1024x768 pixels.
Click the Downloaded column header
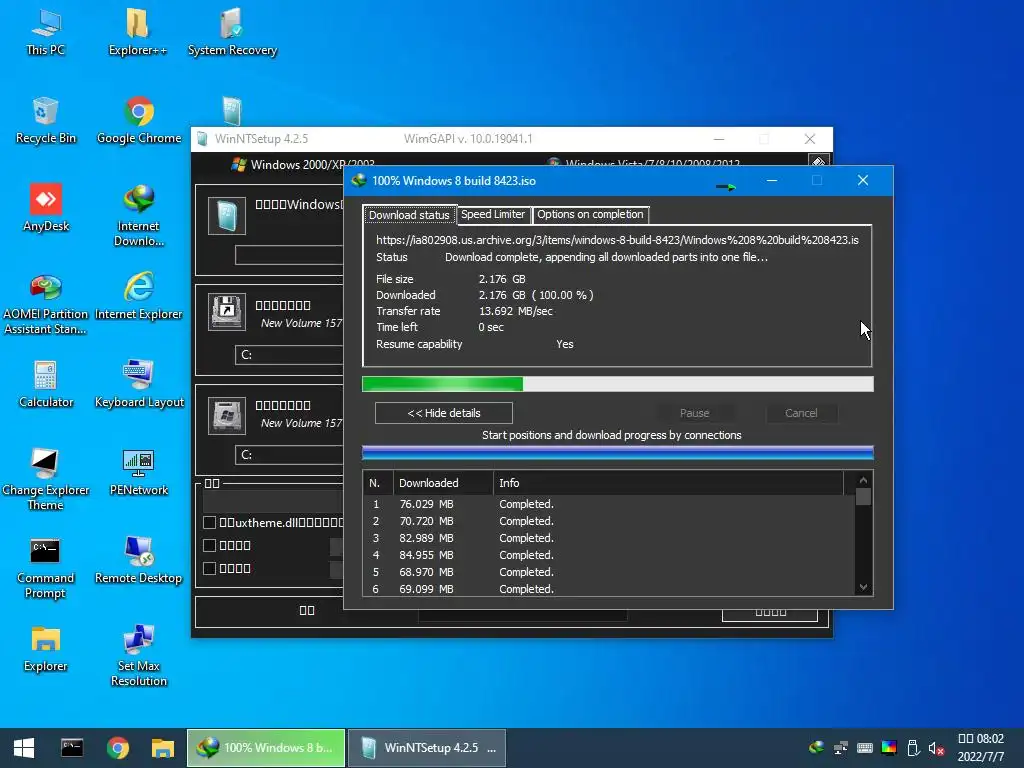pos(443,483)
